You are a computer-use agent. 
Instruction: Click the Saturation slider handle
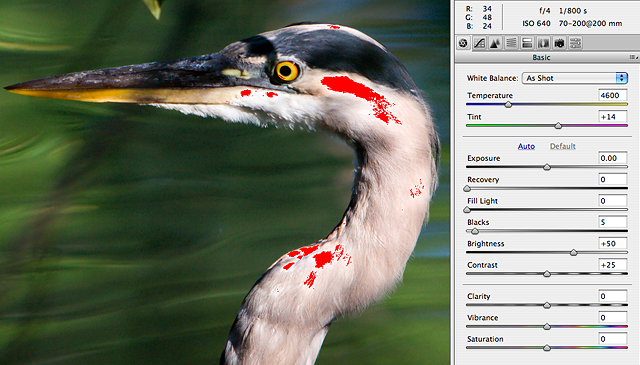click(547, 348)
